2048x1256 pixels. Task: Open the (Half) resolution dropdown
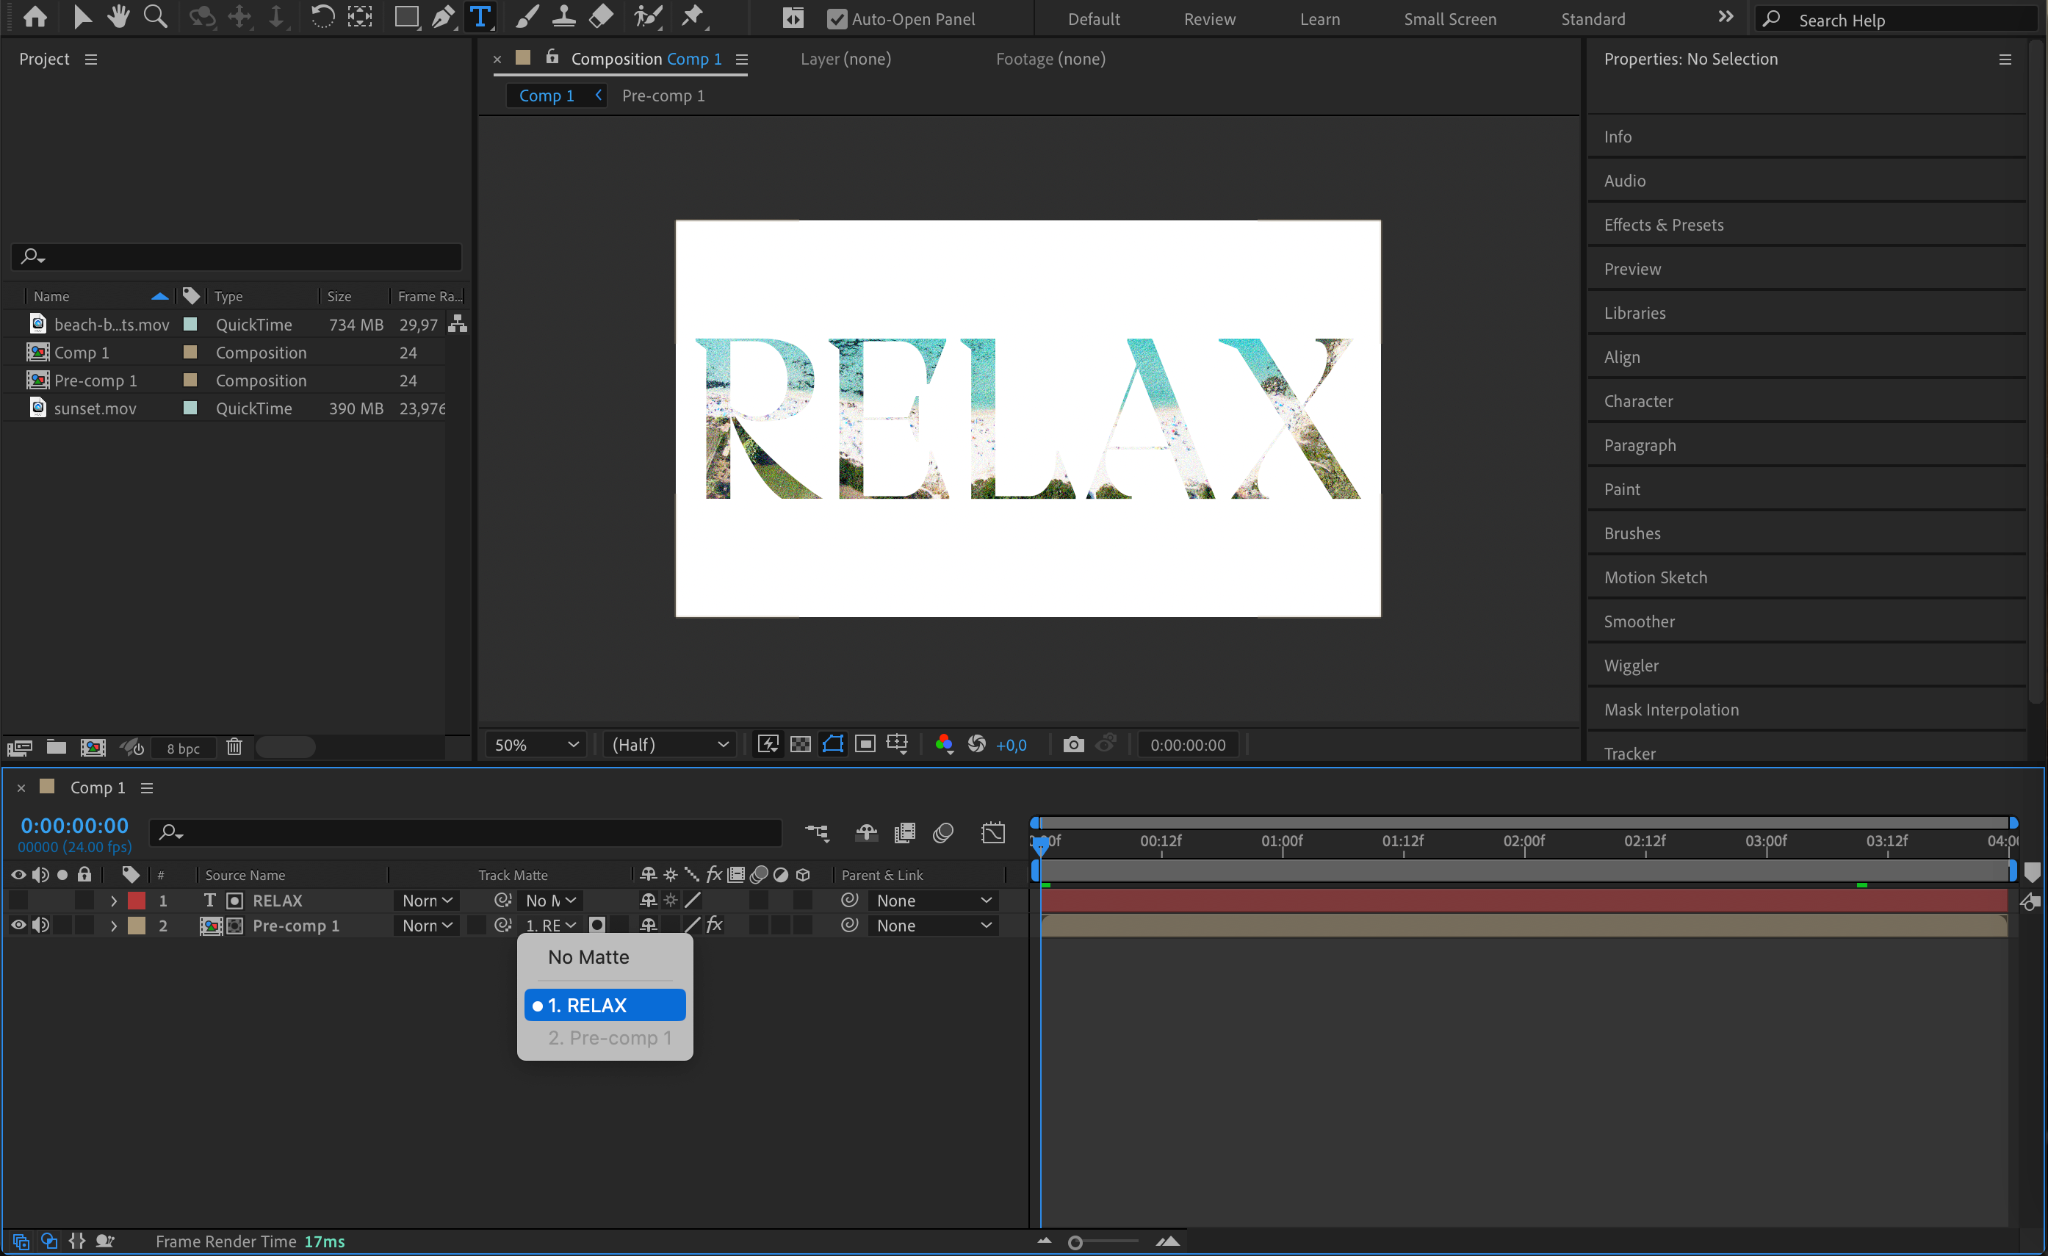pyautogui.click(x=669, y=745)
